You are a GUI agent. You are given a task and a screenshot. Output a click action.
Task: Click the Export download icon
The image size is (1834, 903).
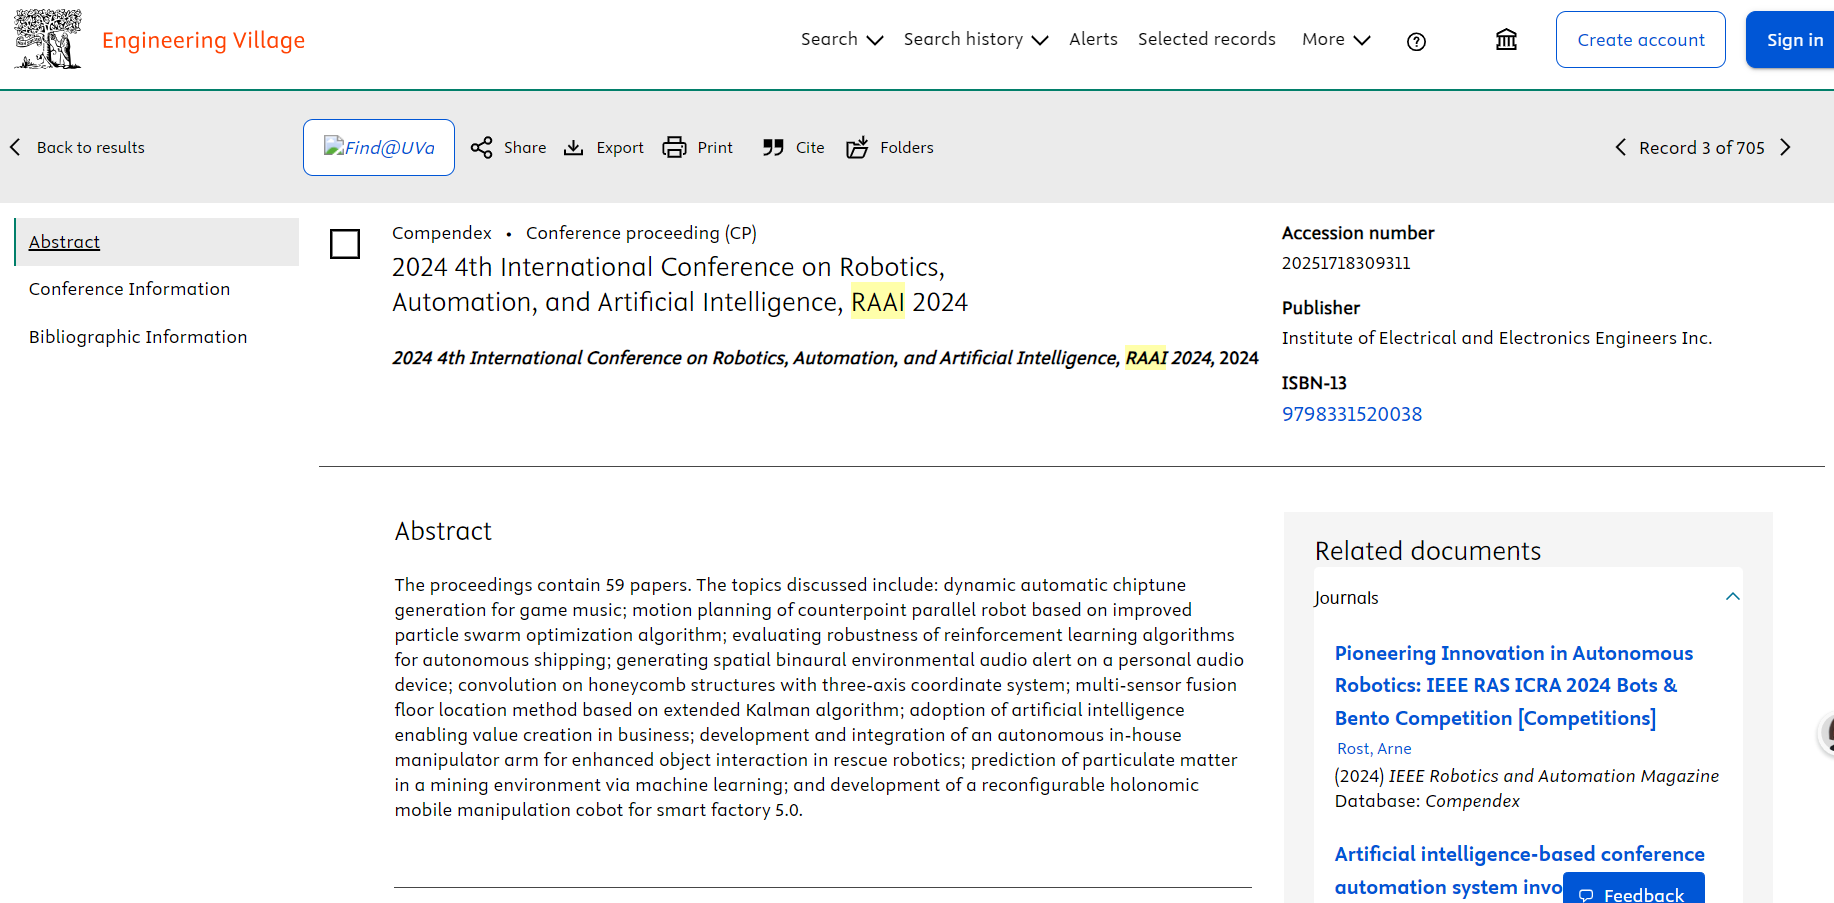tap(574, 147)
